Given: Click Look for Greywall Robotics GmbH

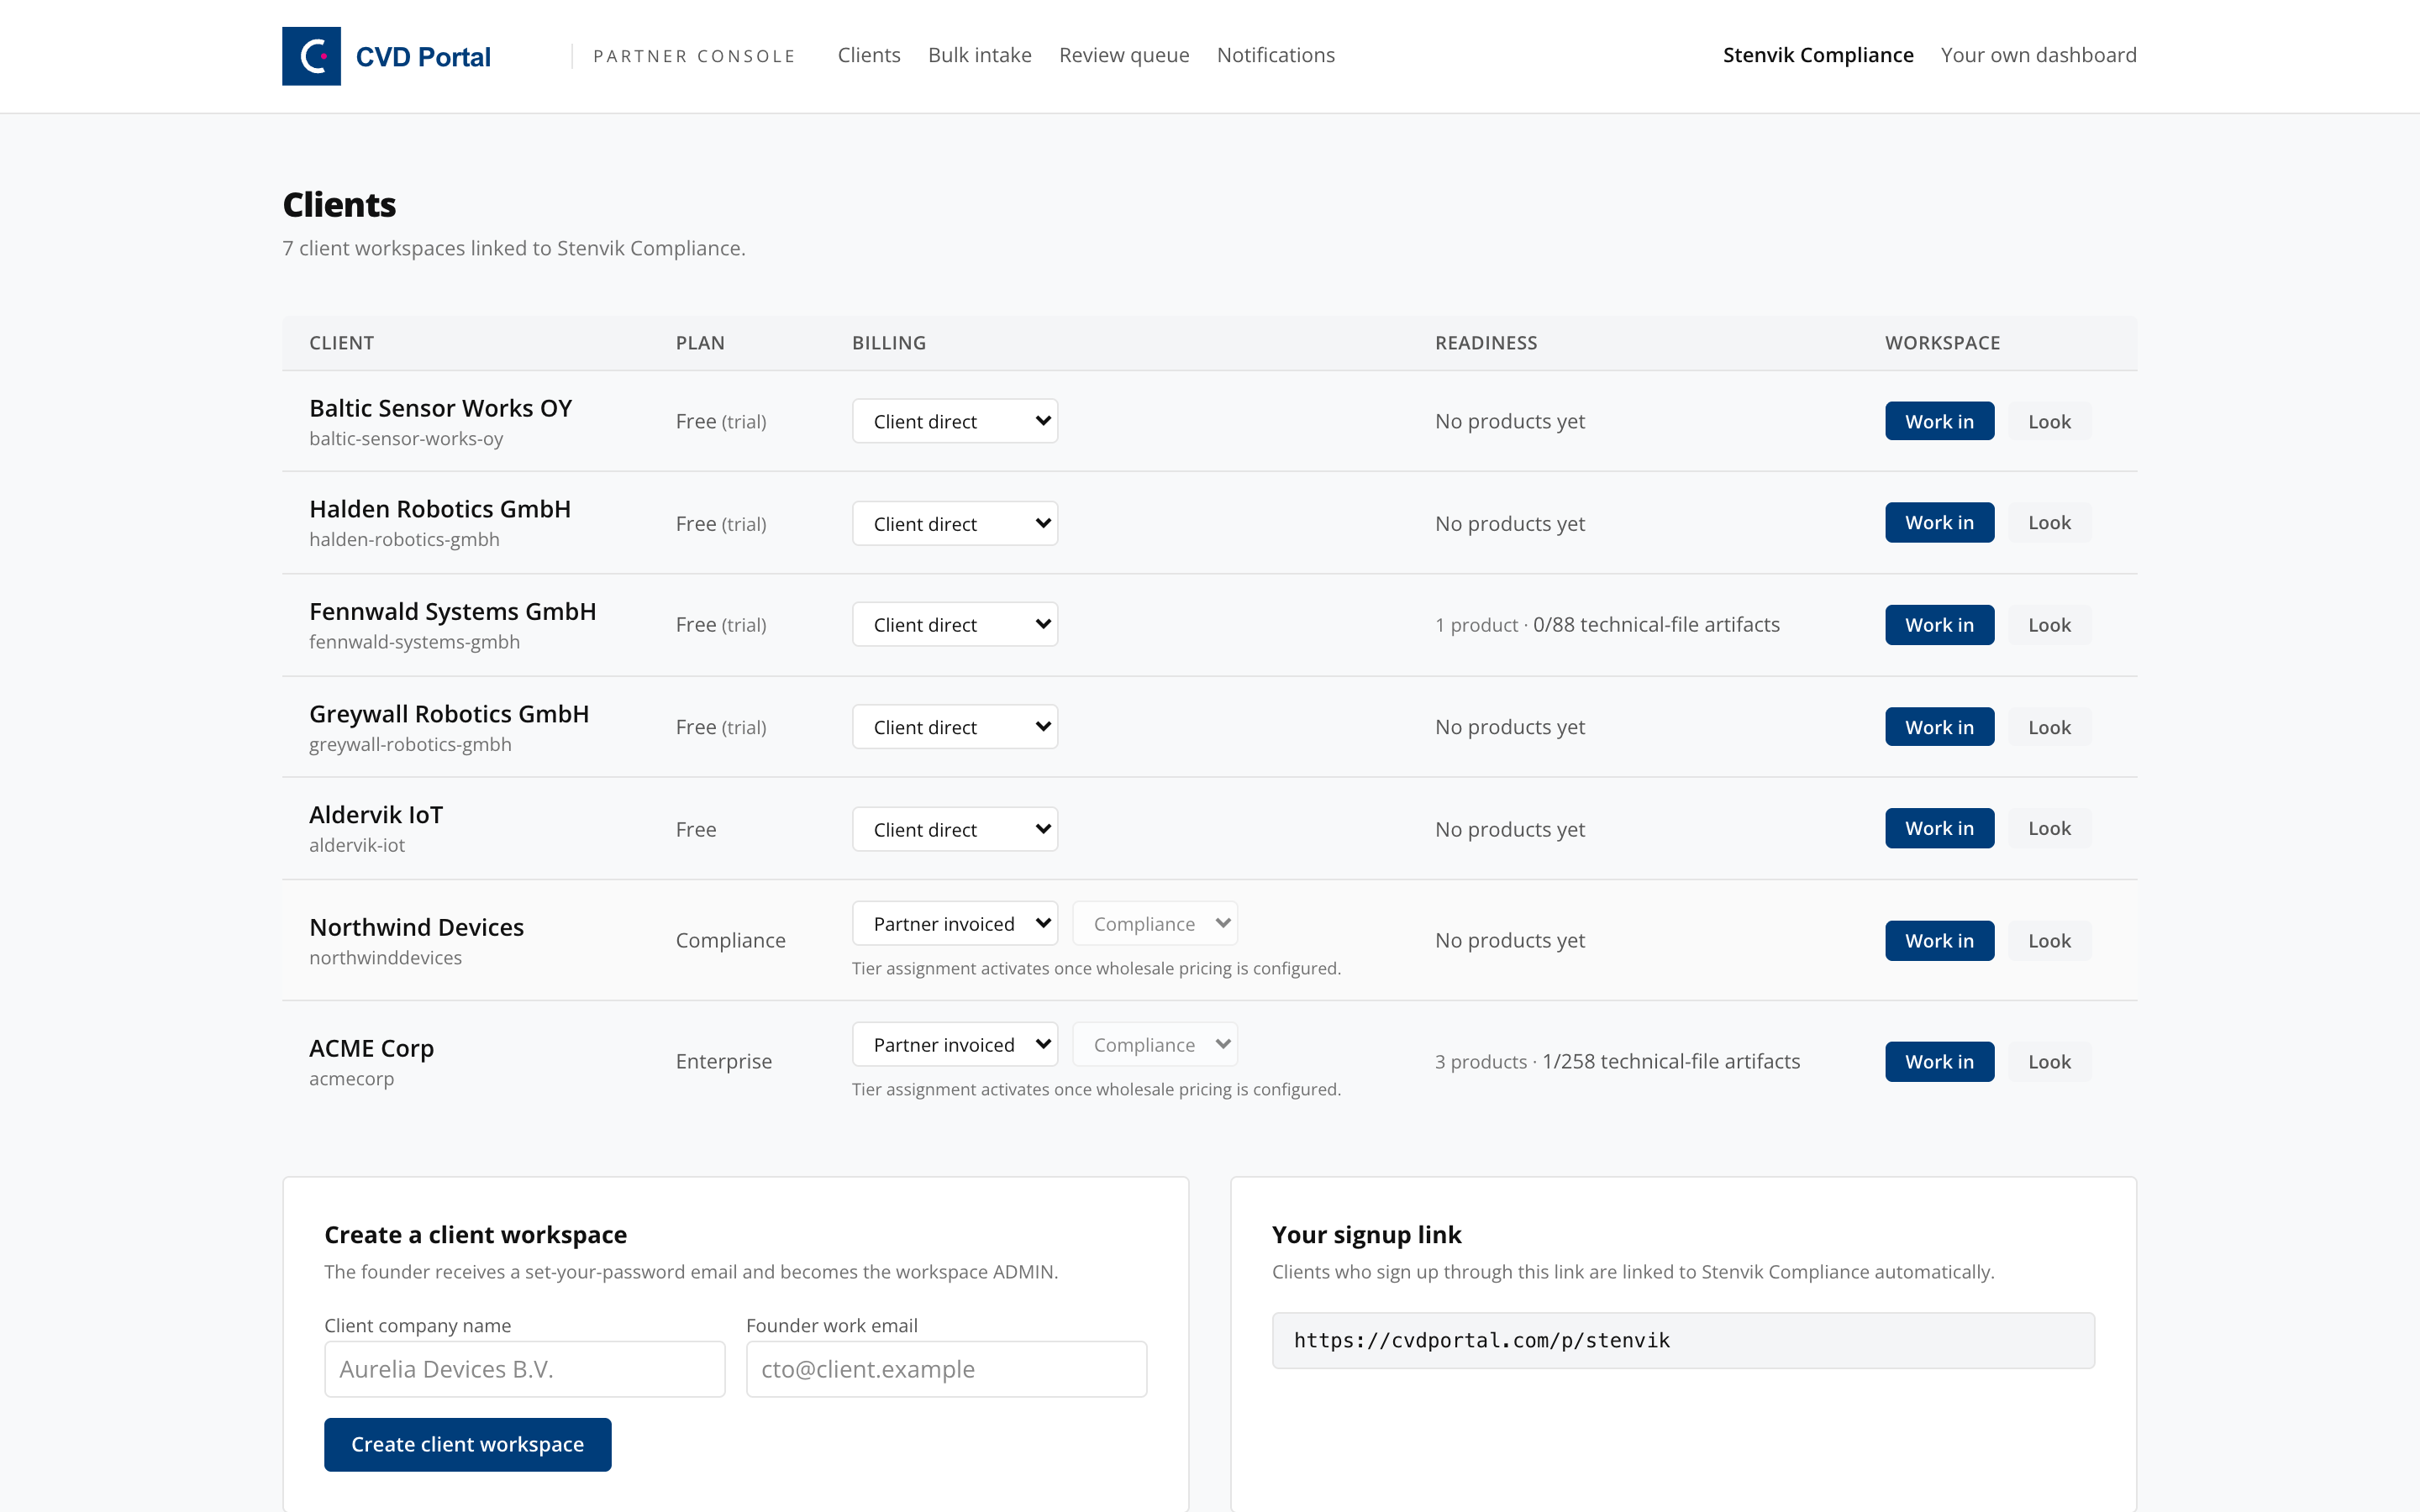Looking at the screenshot, I should point(2049,727).
